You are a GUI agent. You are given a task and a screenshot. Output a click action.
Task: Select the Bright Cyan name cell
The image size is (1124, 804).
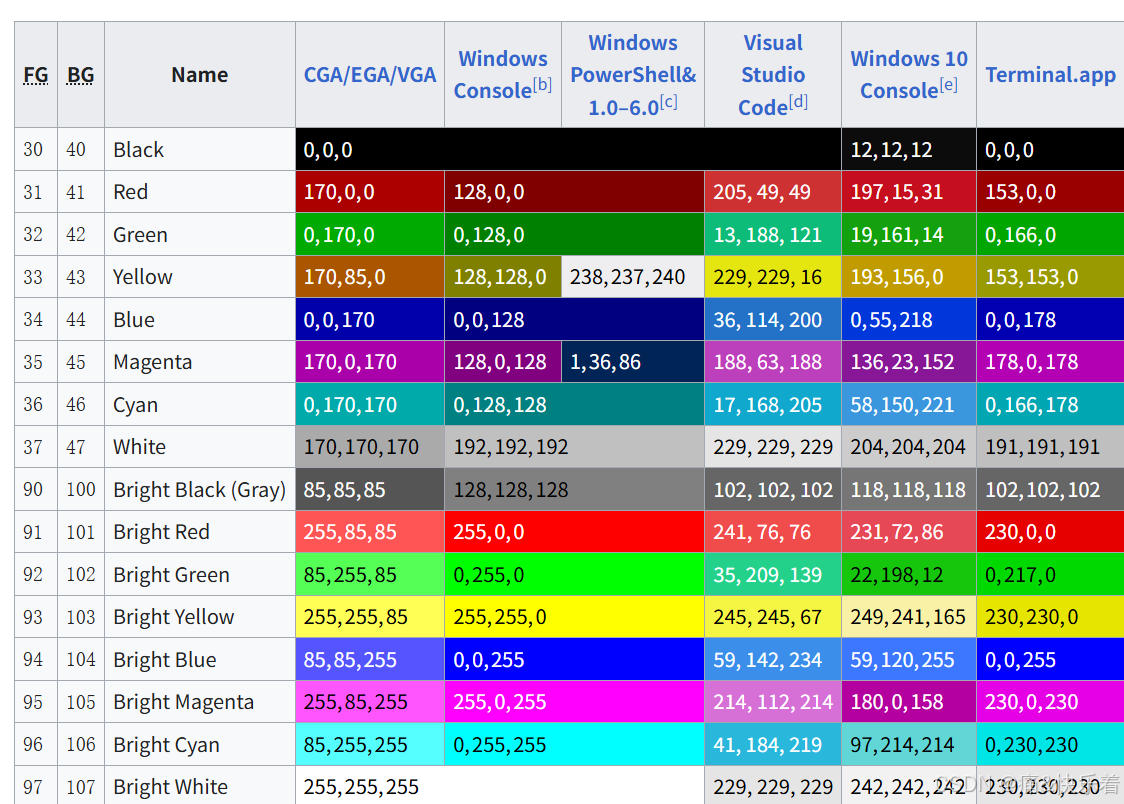tap(200, 744)
